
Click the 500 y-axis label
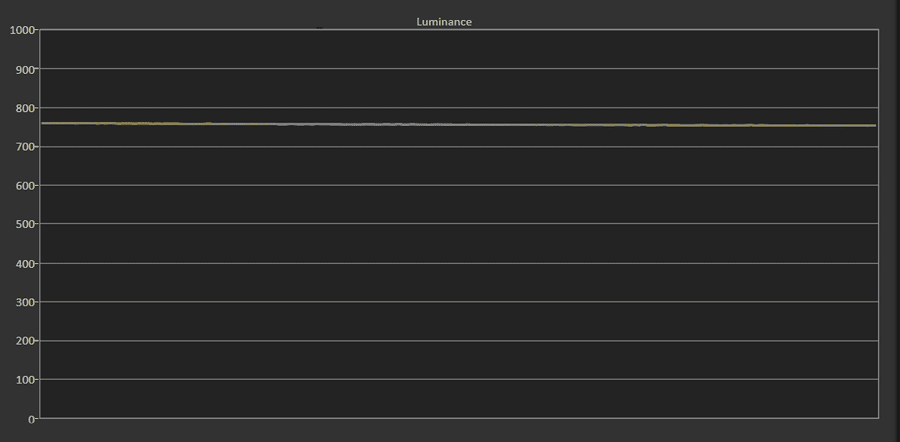click(x=26, y=224)
